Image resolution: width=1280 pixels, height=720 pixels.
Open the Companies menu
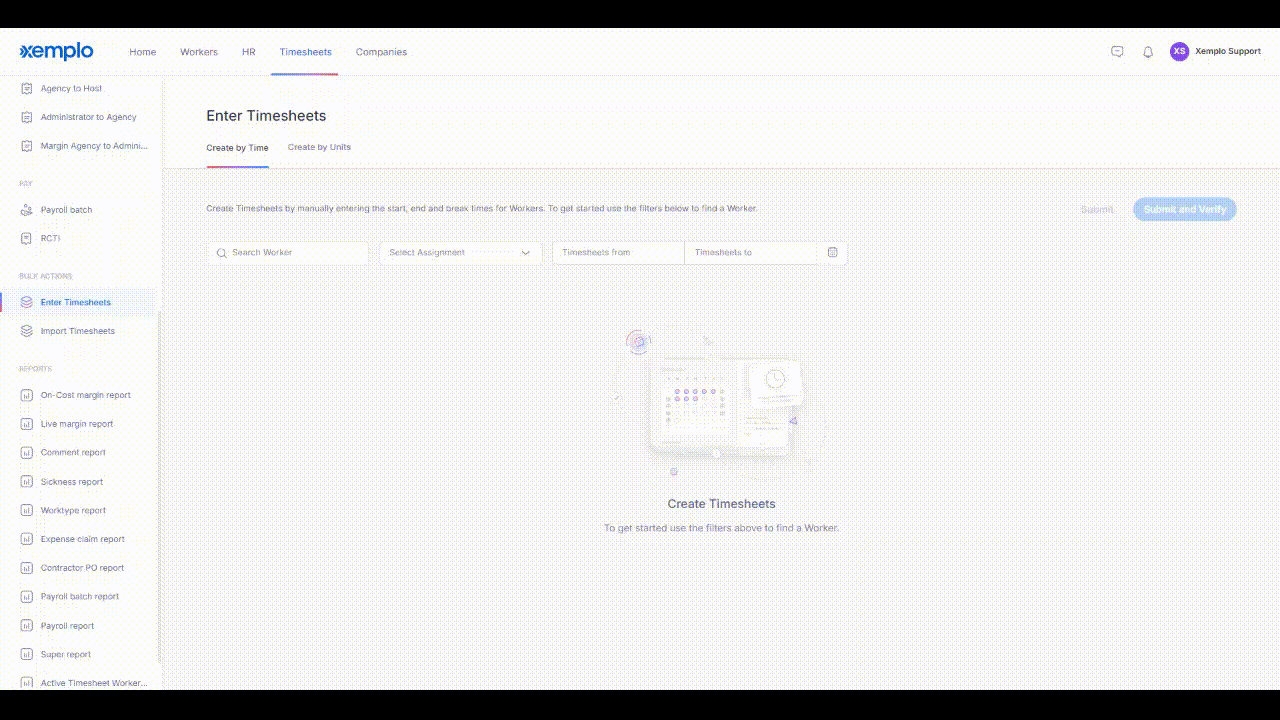point(381,52)
